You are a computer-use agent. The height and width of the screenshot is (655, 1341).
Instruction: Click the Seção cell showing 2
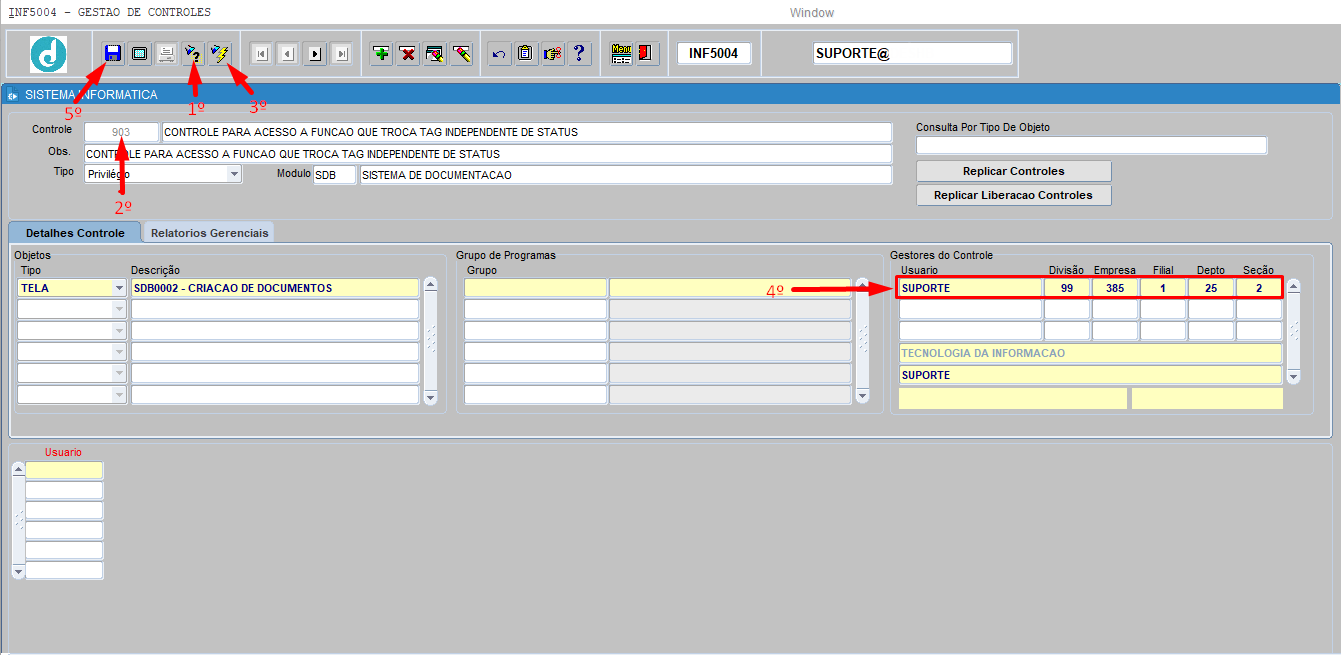[x=1259, y=289]
